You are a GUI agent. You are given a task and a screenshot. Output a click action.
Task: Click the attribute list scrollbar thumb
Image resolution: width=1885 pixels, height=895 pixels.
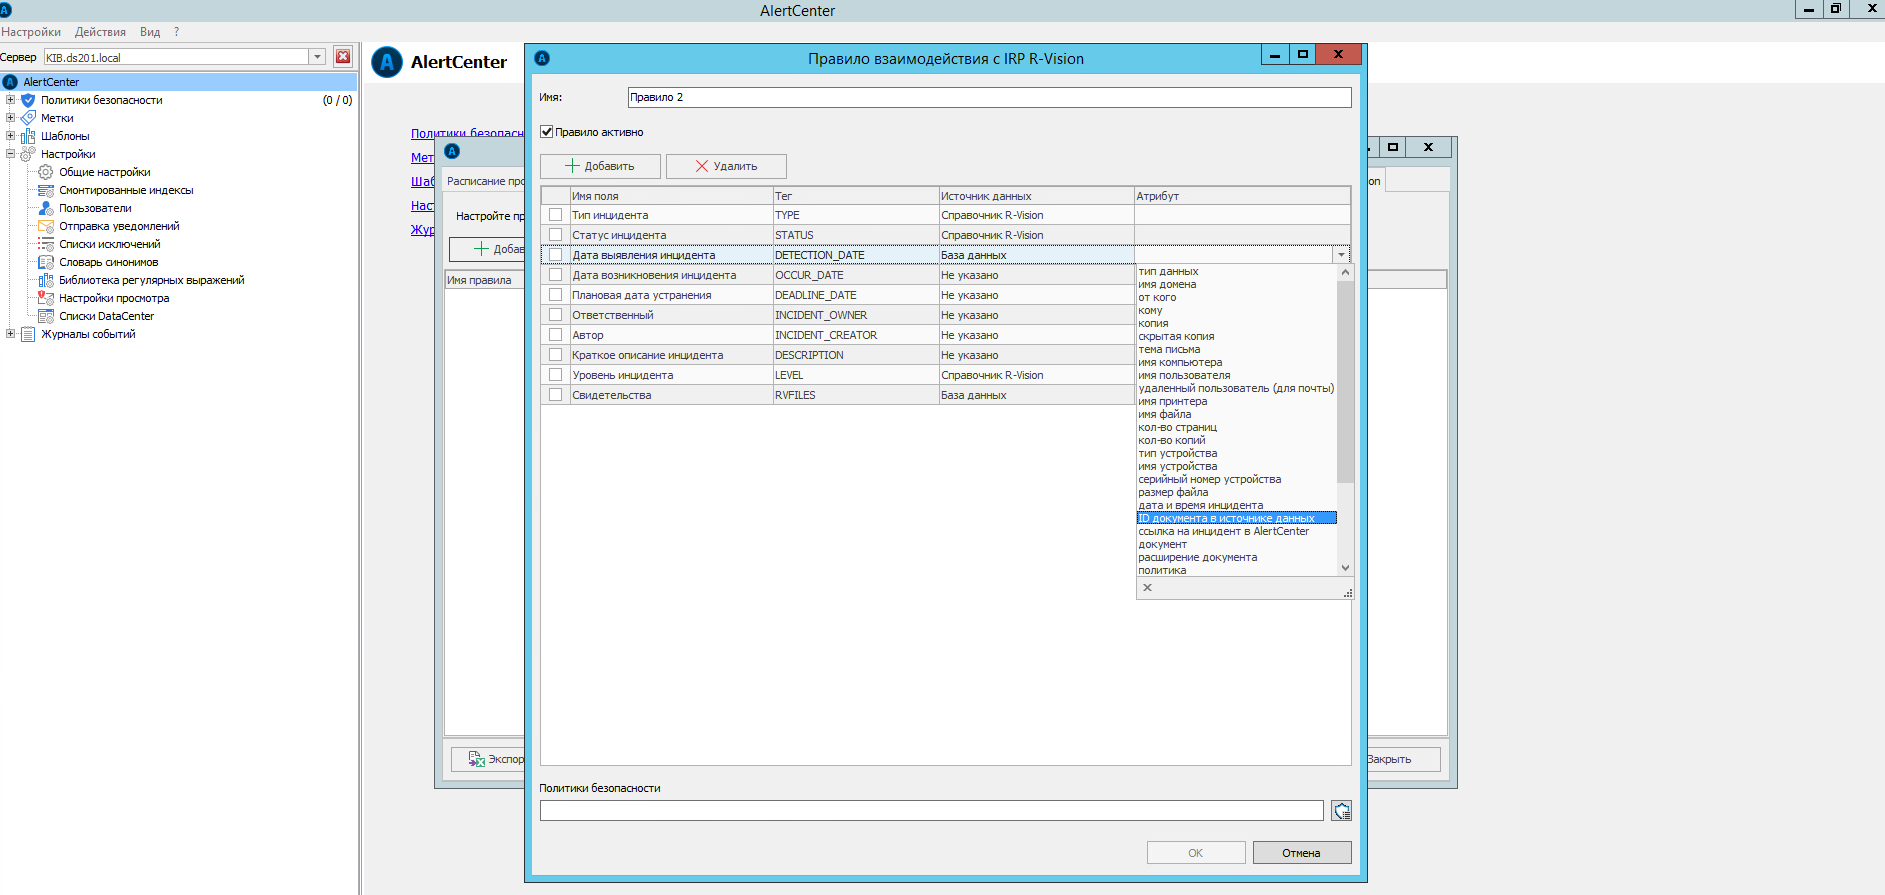[1345, 382]
